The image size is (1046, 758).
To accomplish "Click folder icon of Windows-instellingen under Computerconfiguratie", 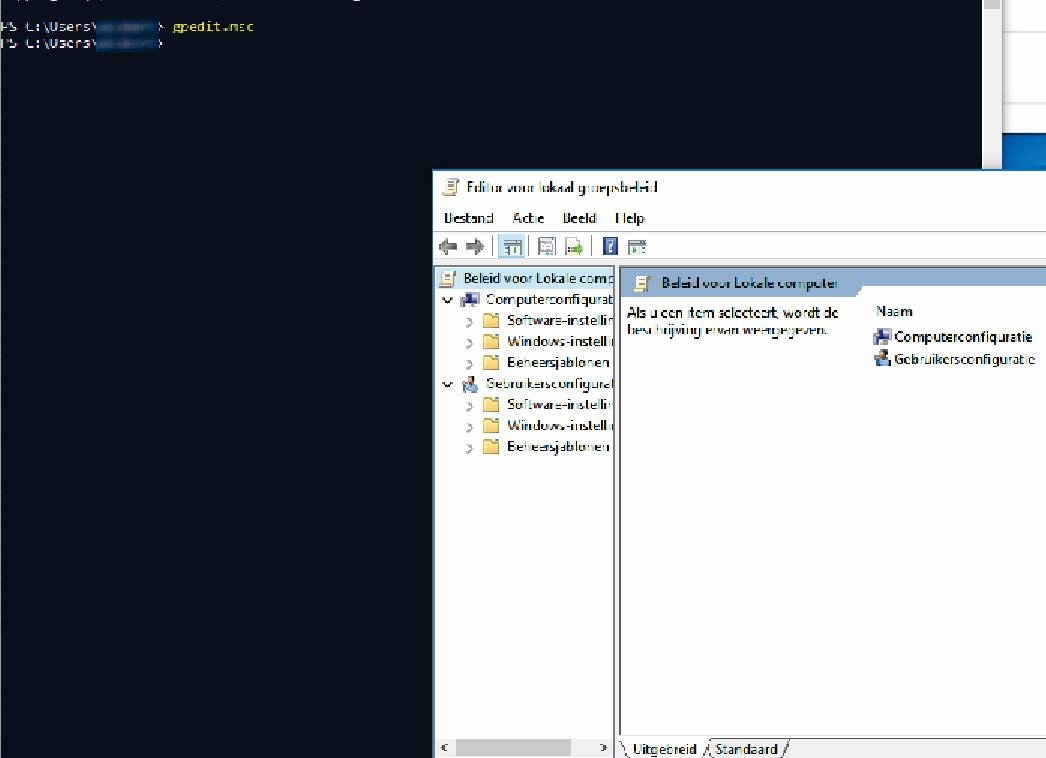I will (x=491, y=342).
